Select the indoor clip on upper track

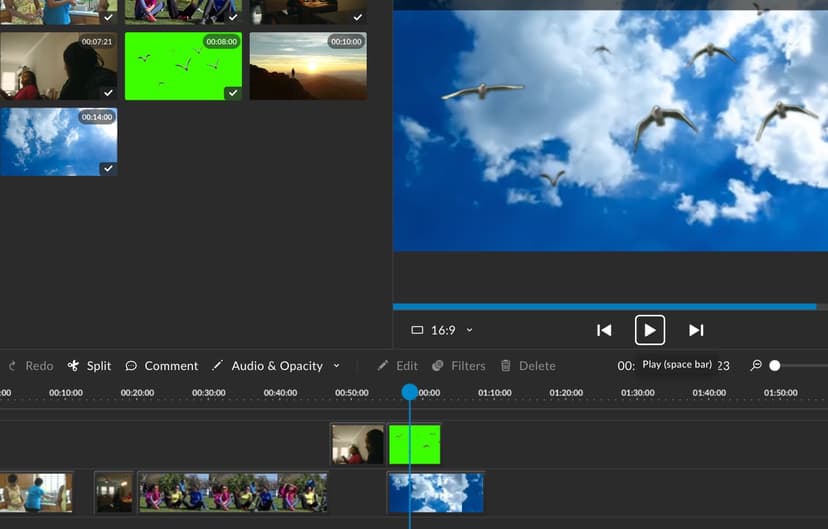(x=357, y=445)
